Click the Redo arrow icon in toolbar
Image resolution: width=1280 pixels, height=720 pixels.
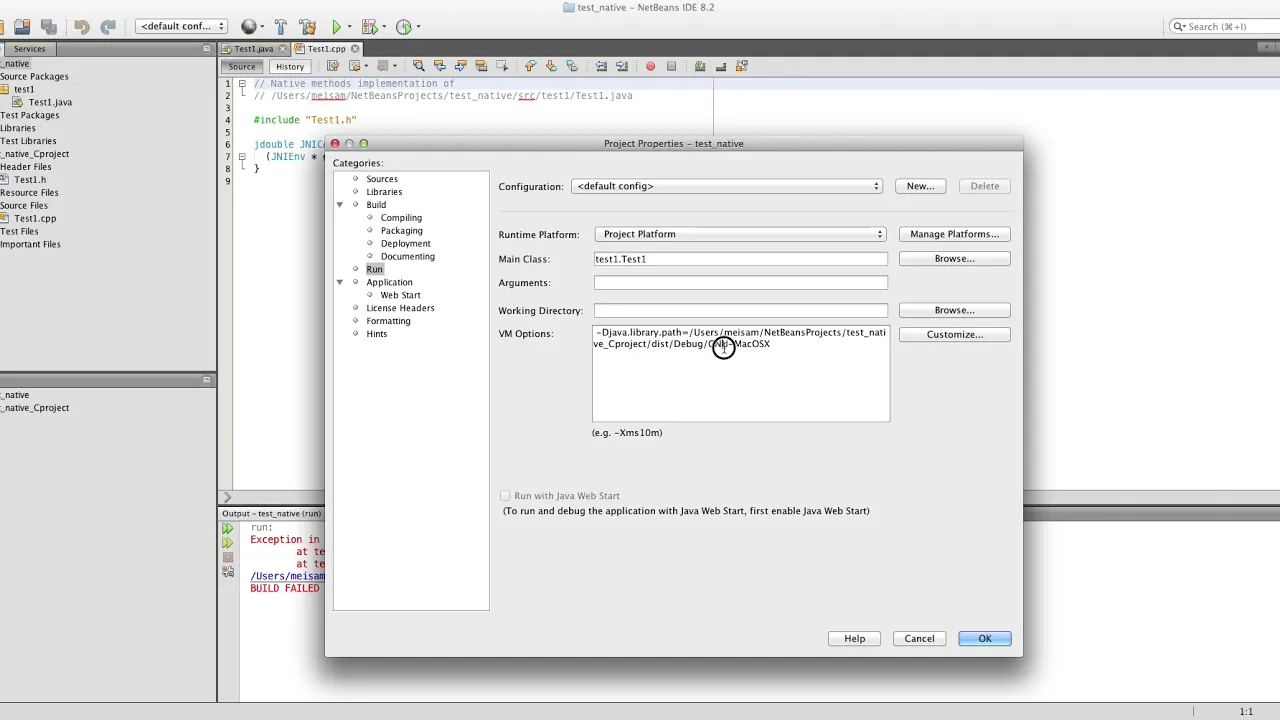[108, 27]
